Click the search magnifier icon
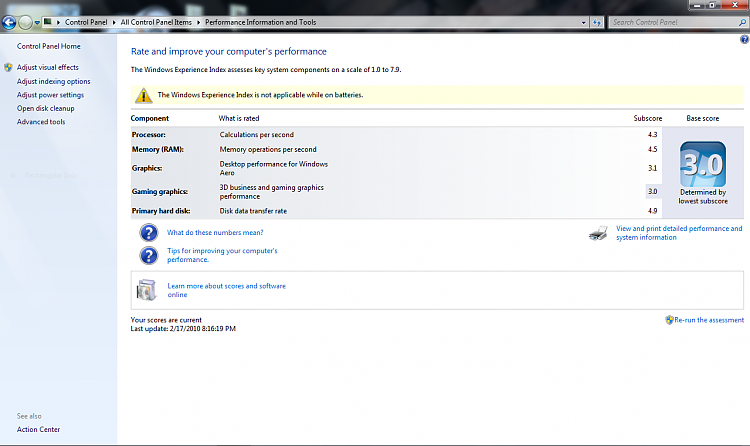The width and height of the screenshot is (750, 446). (x=742, y=22)
